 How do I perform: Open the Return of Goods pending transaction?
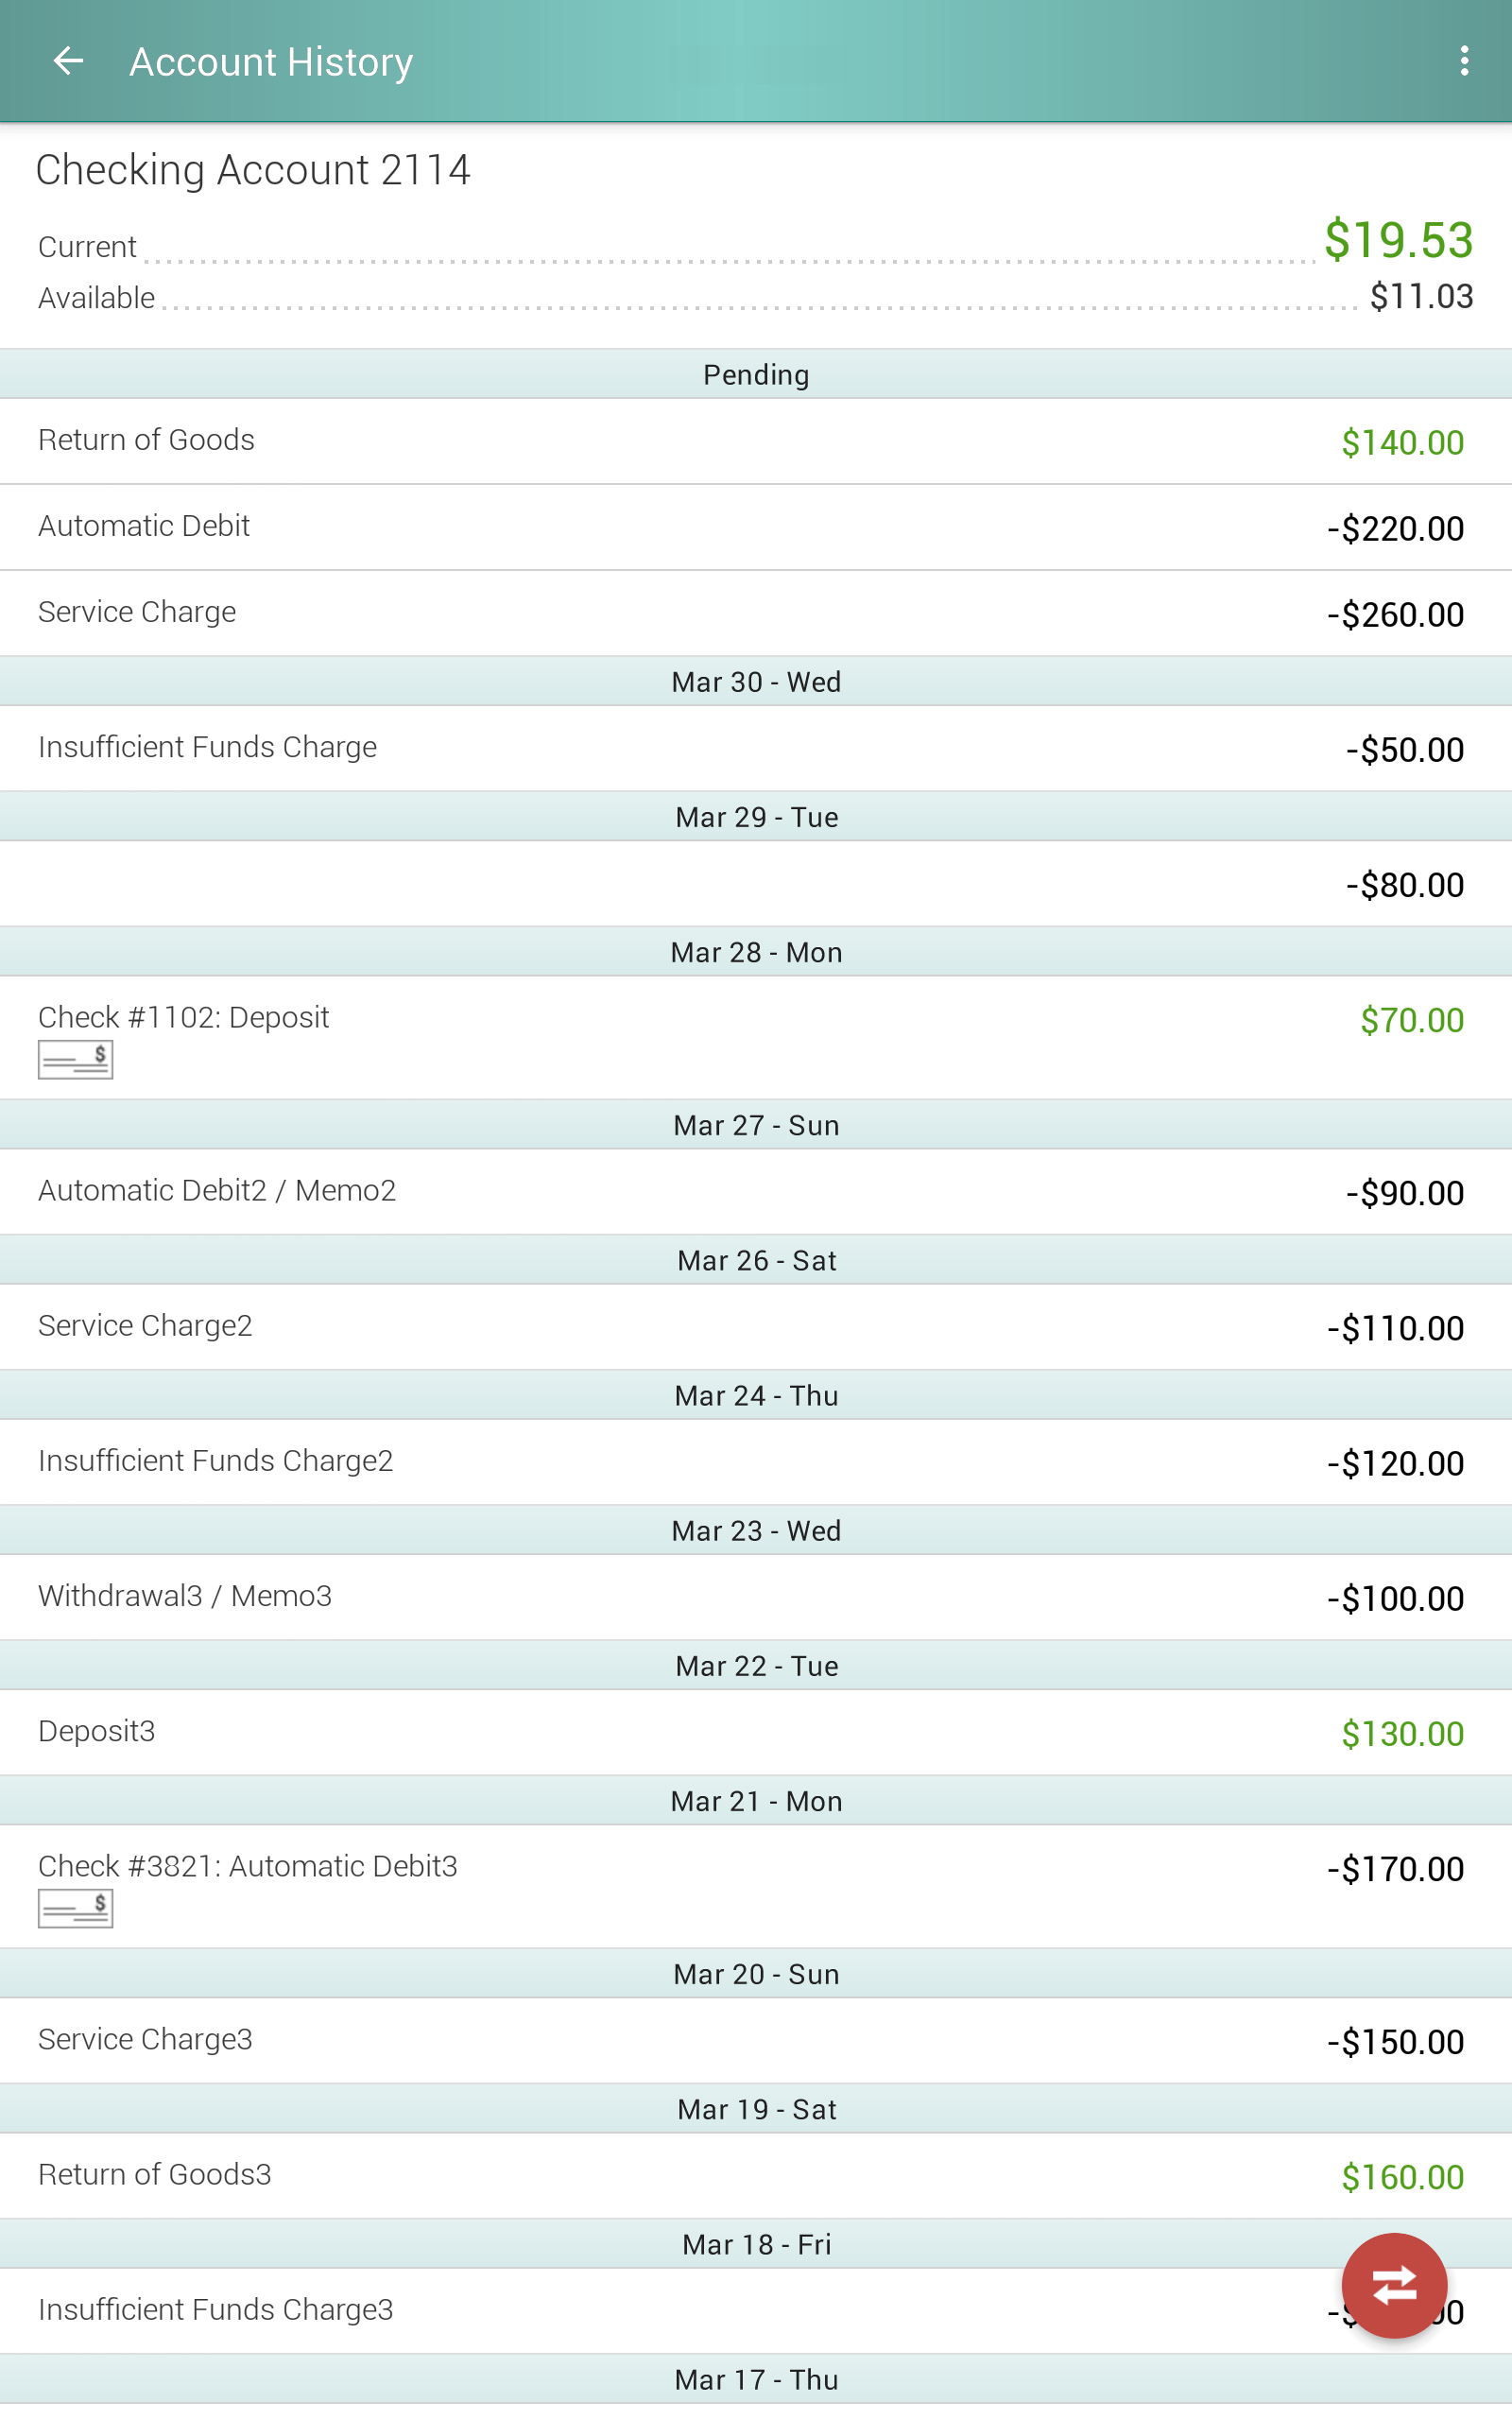756,441
